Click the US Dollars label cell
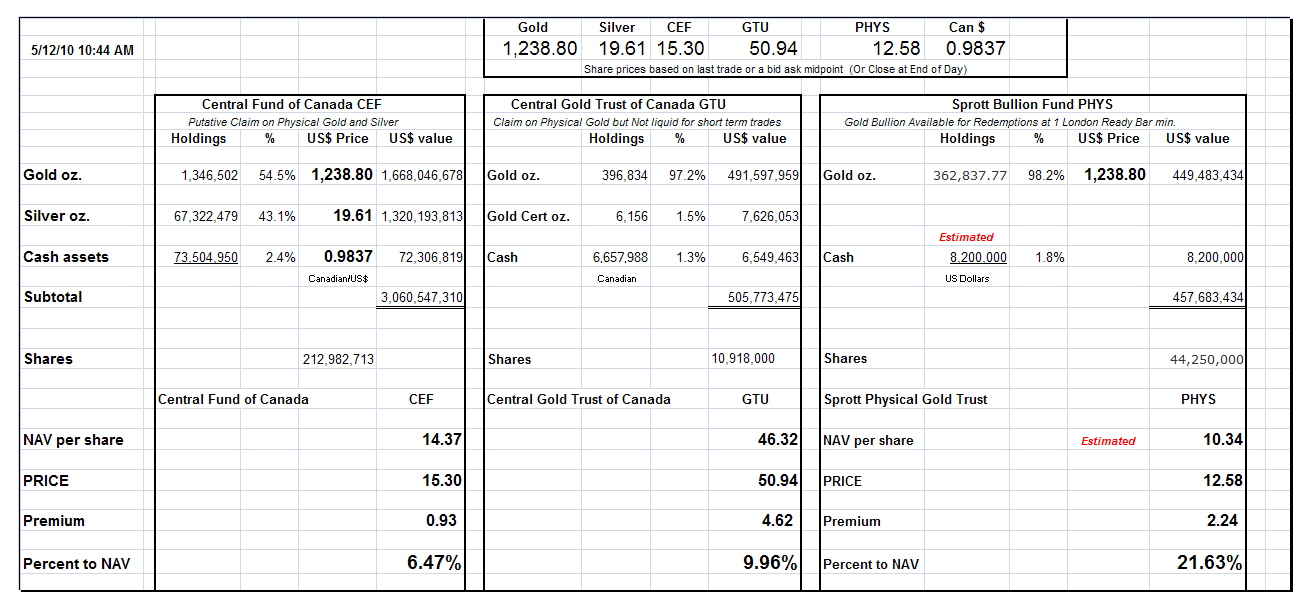 [x=967, y=279]
